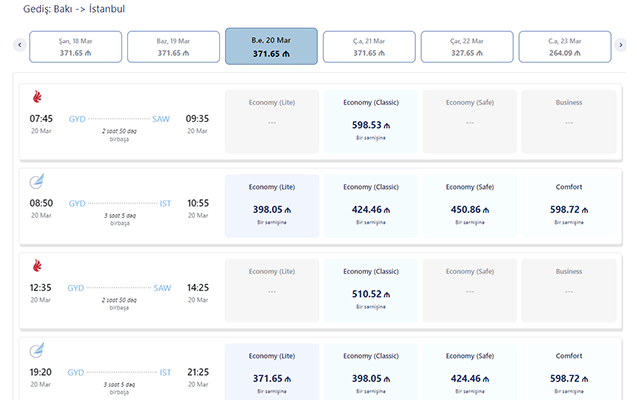Choose C.a, 23 Mar for 264.09
The height and width of the screenshot is (400, 637).
(565, 46)
